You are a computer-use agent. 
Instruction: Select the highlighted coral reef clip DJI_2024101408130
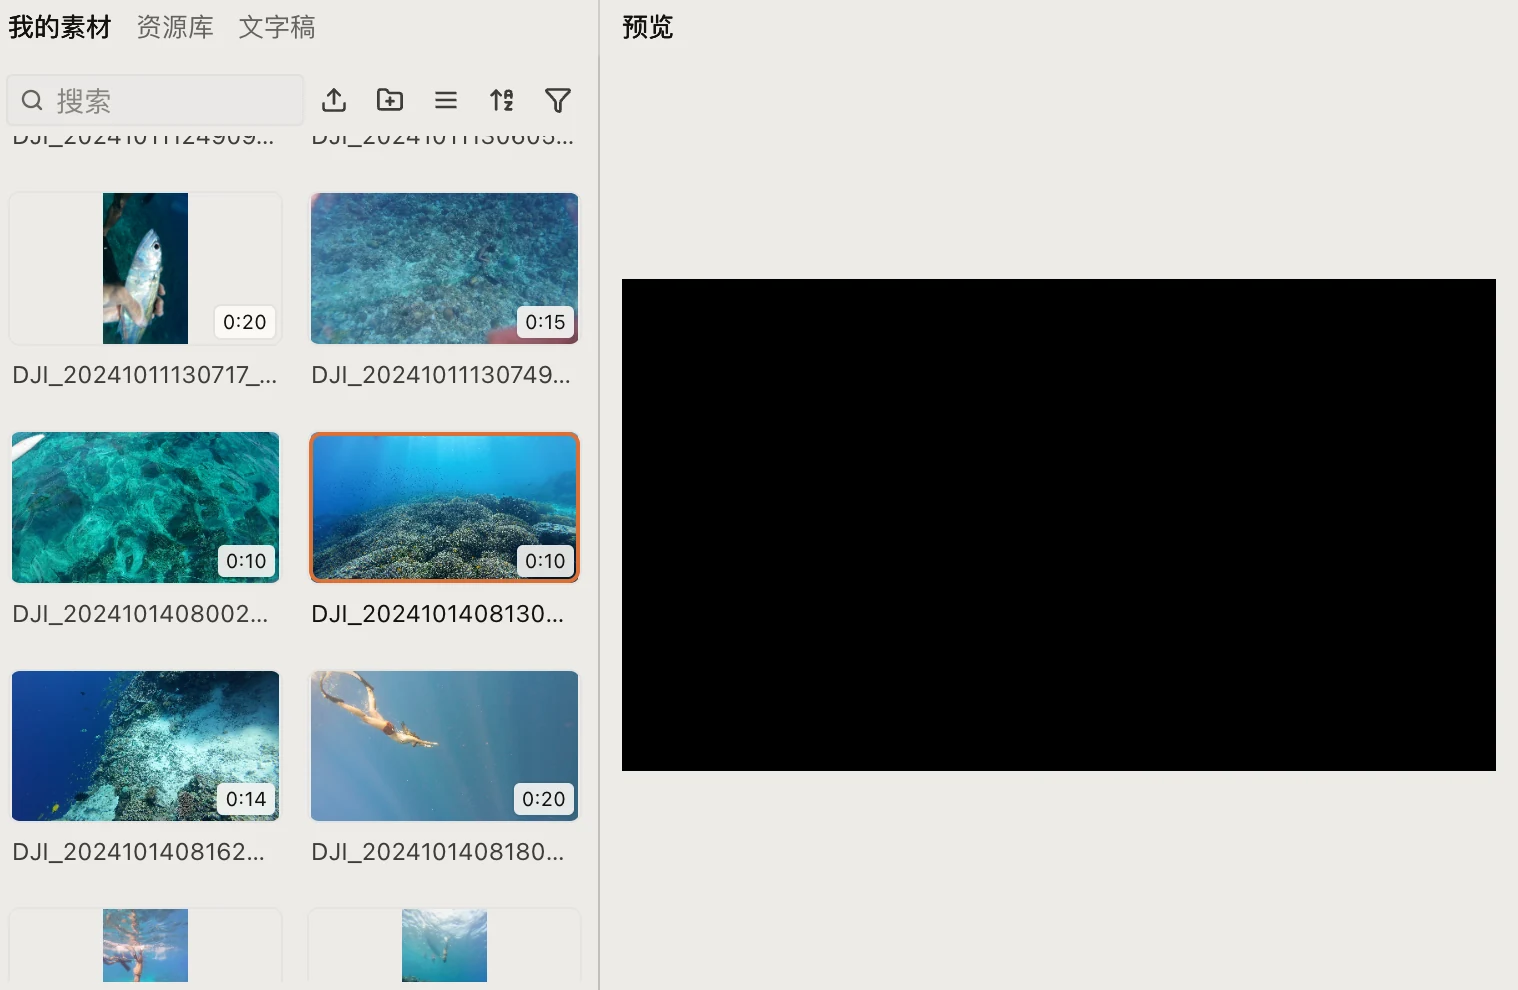click(x=444, y=507)
